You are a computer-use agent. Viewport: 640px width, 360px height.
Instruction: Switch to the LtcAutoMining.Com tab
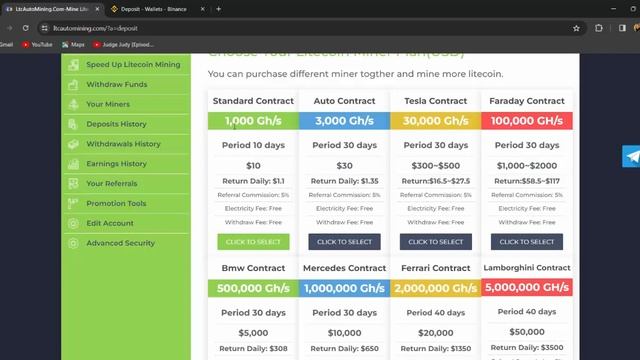(51, 9)
